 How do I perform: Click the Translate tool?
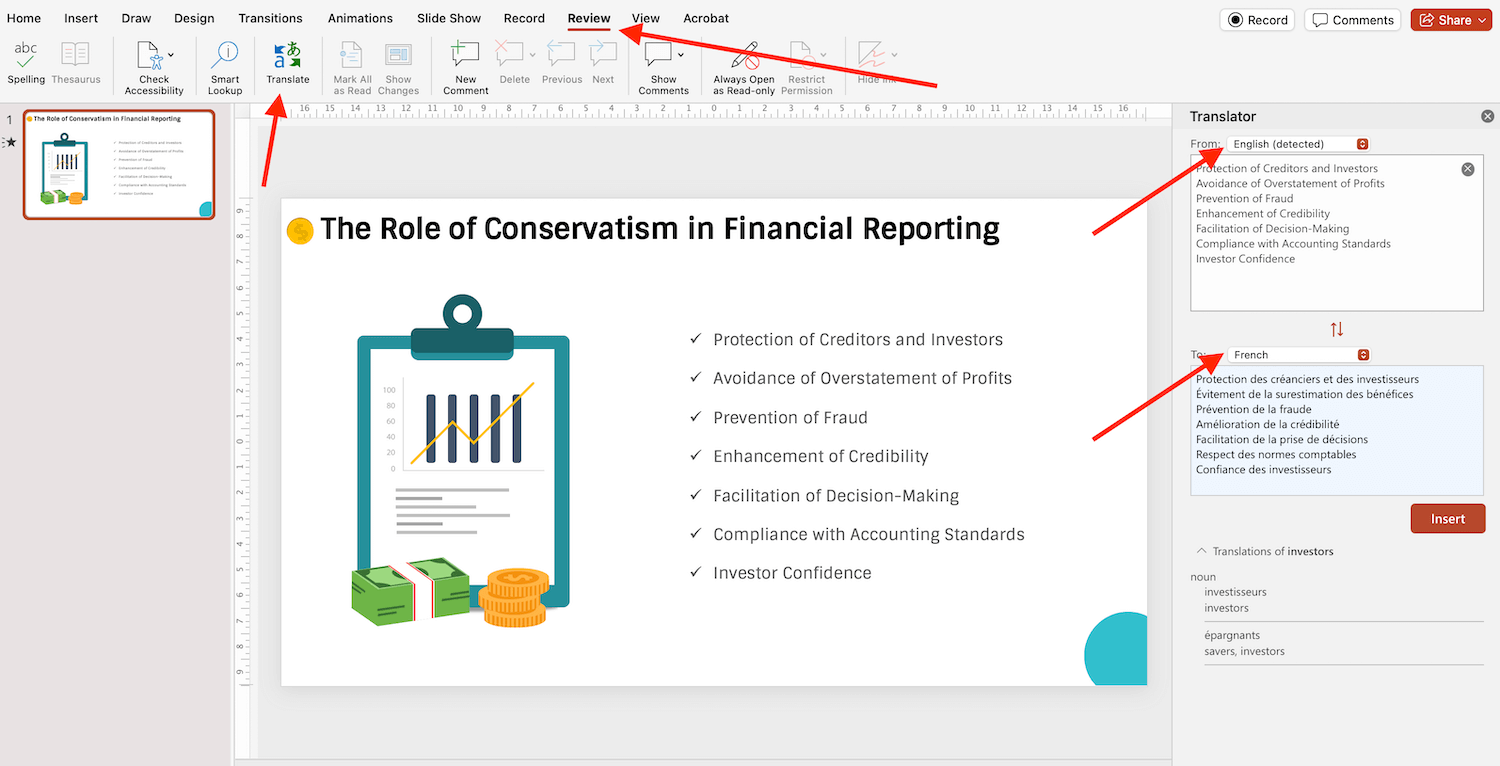(288, 63)
